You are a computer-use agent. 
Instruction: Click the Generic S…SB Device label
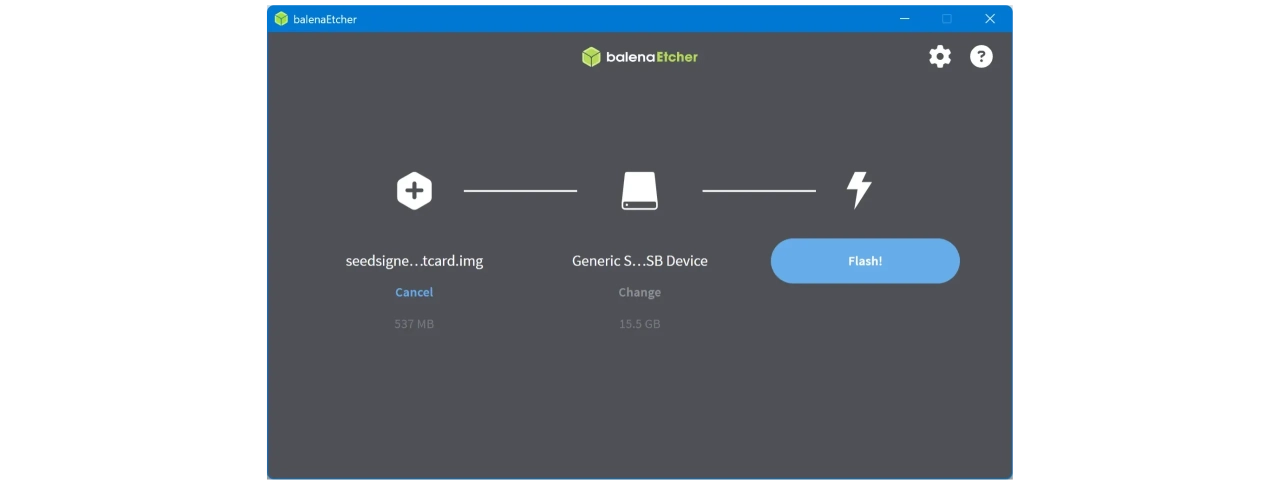(639, 261)
